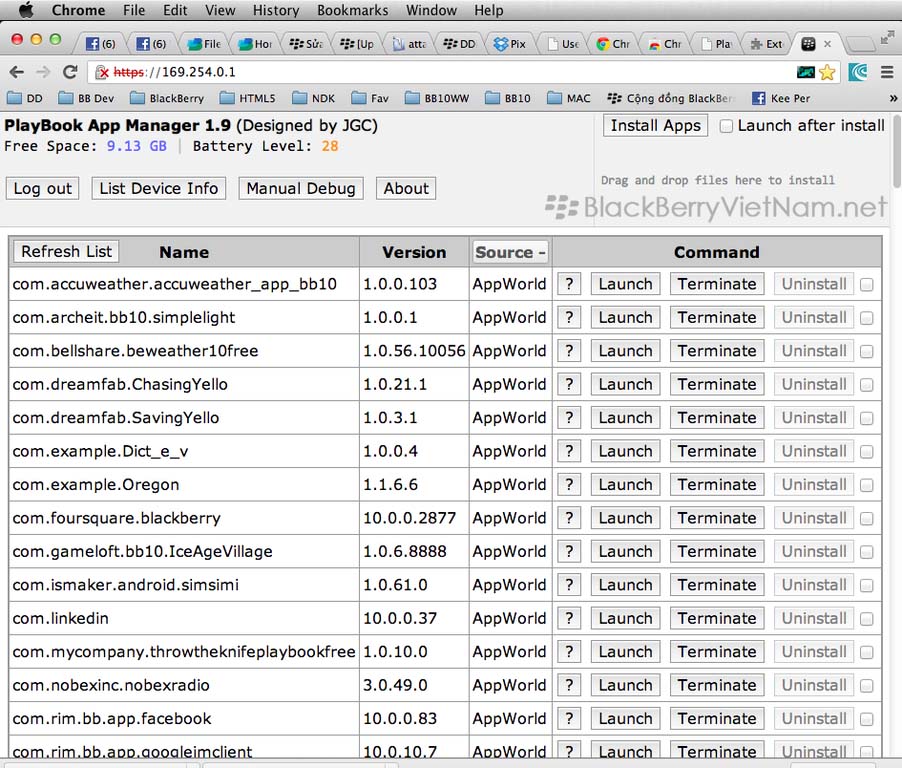Tick the checkbox for com.gameloft.bb10.IceAgeVillage
The image size is (902, 768).
pyautogui.click(x=866, y=552)
